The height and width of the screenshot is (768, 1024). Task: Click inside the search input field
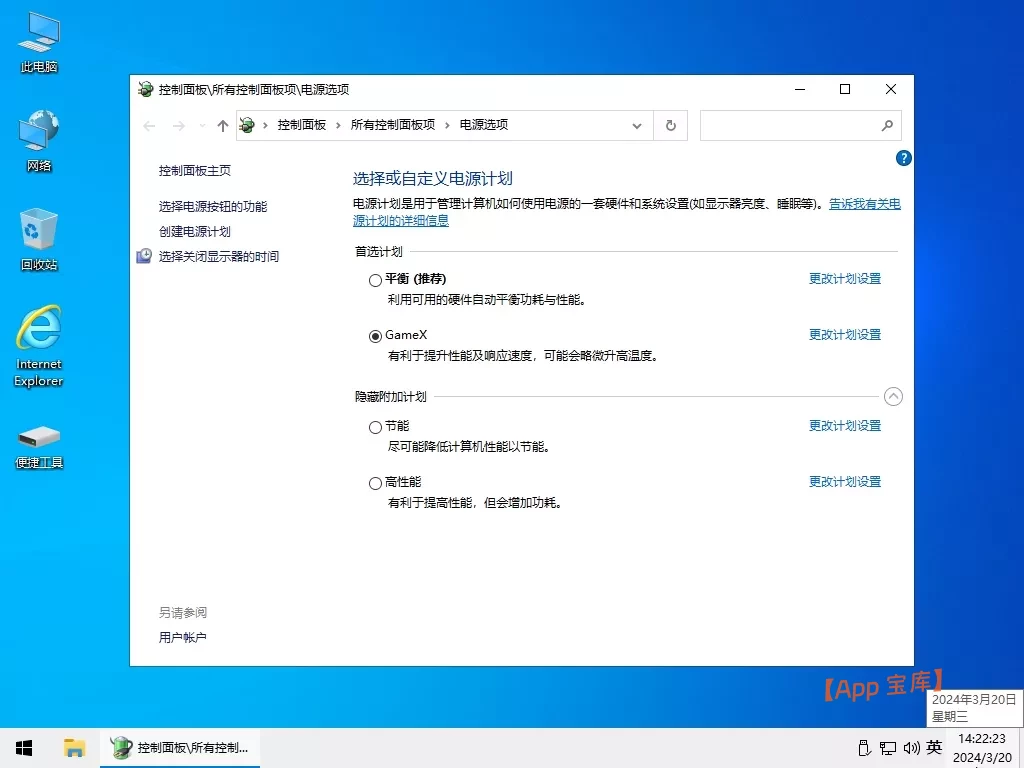pyautogui.click(x=790, y=125)
